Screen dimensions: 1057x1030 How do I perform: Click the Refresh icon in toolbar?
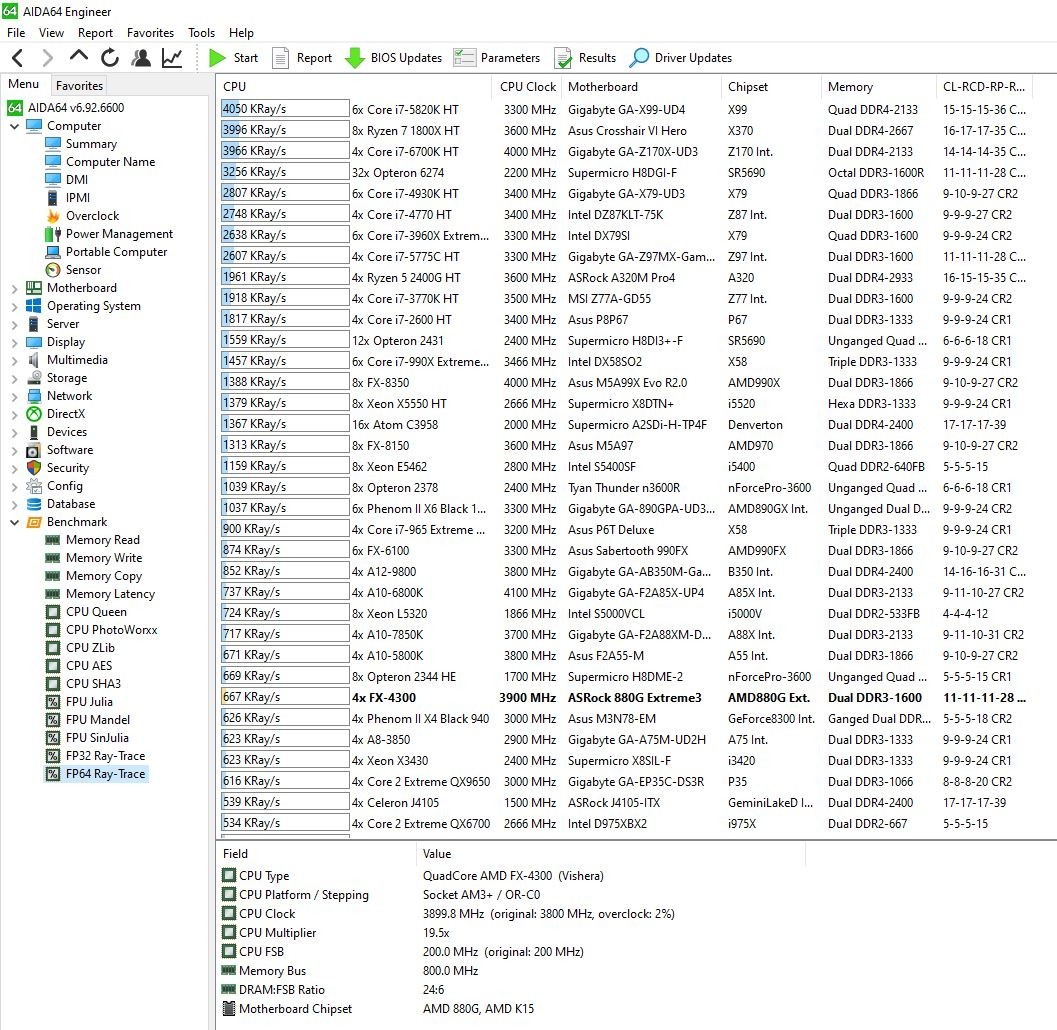pyautogui.click(x=110, y=58)
